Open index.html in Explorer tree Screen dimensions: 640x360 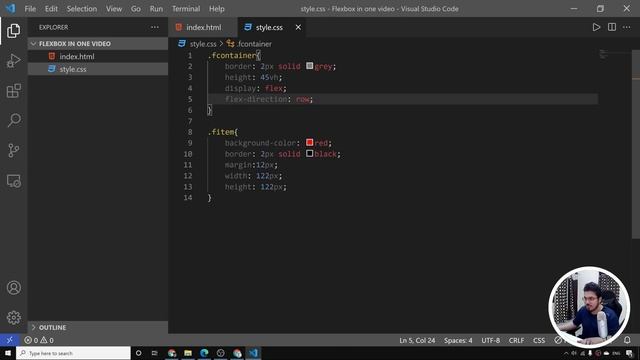[98, 56]
